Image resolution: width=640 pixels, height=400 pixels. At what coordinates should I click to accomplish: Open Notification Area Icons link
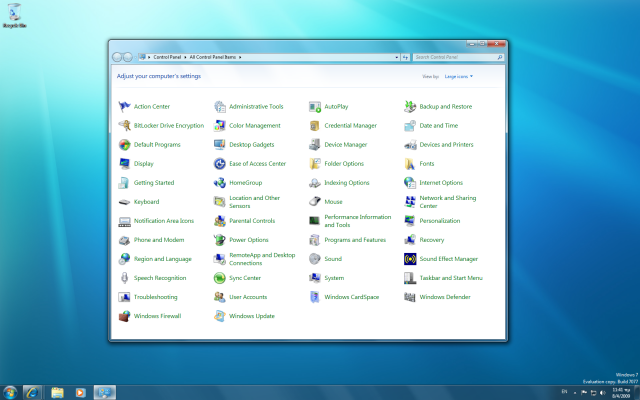pyautogui.click(x=164, y=221)
